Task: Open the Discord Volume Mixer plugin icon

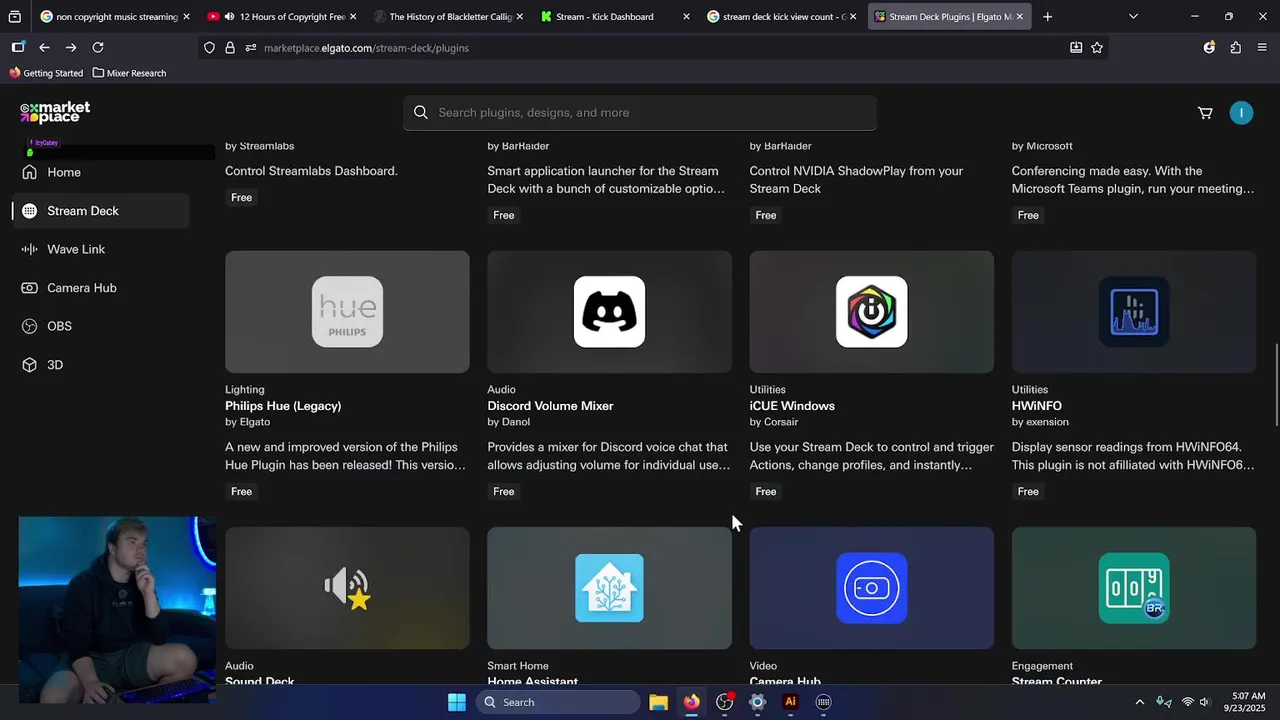Action: click(x=609, y=312)
